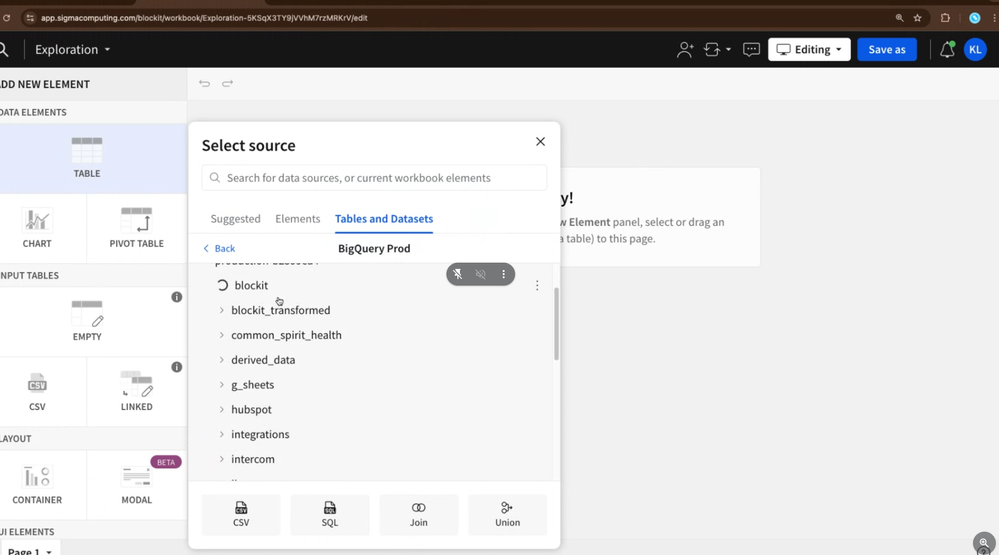Open the Exploration workbook menu

[x=73, y=50]
